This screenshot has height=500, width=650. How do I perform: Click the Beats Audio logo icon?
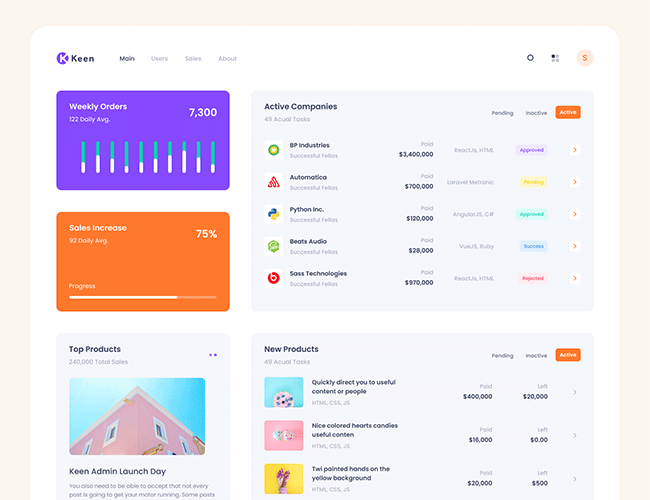(272, 246)
